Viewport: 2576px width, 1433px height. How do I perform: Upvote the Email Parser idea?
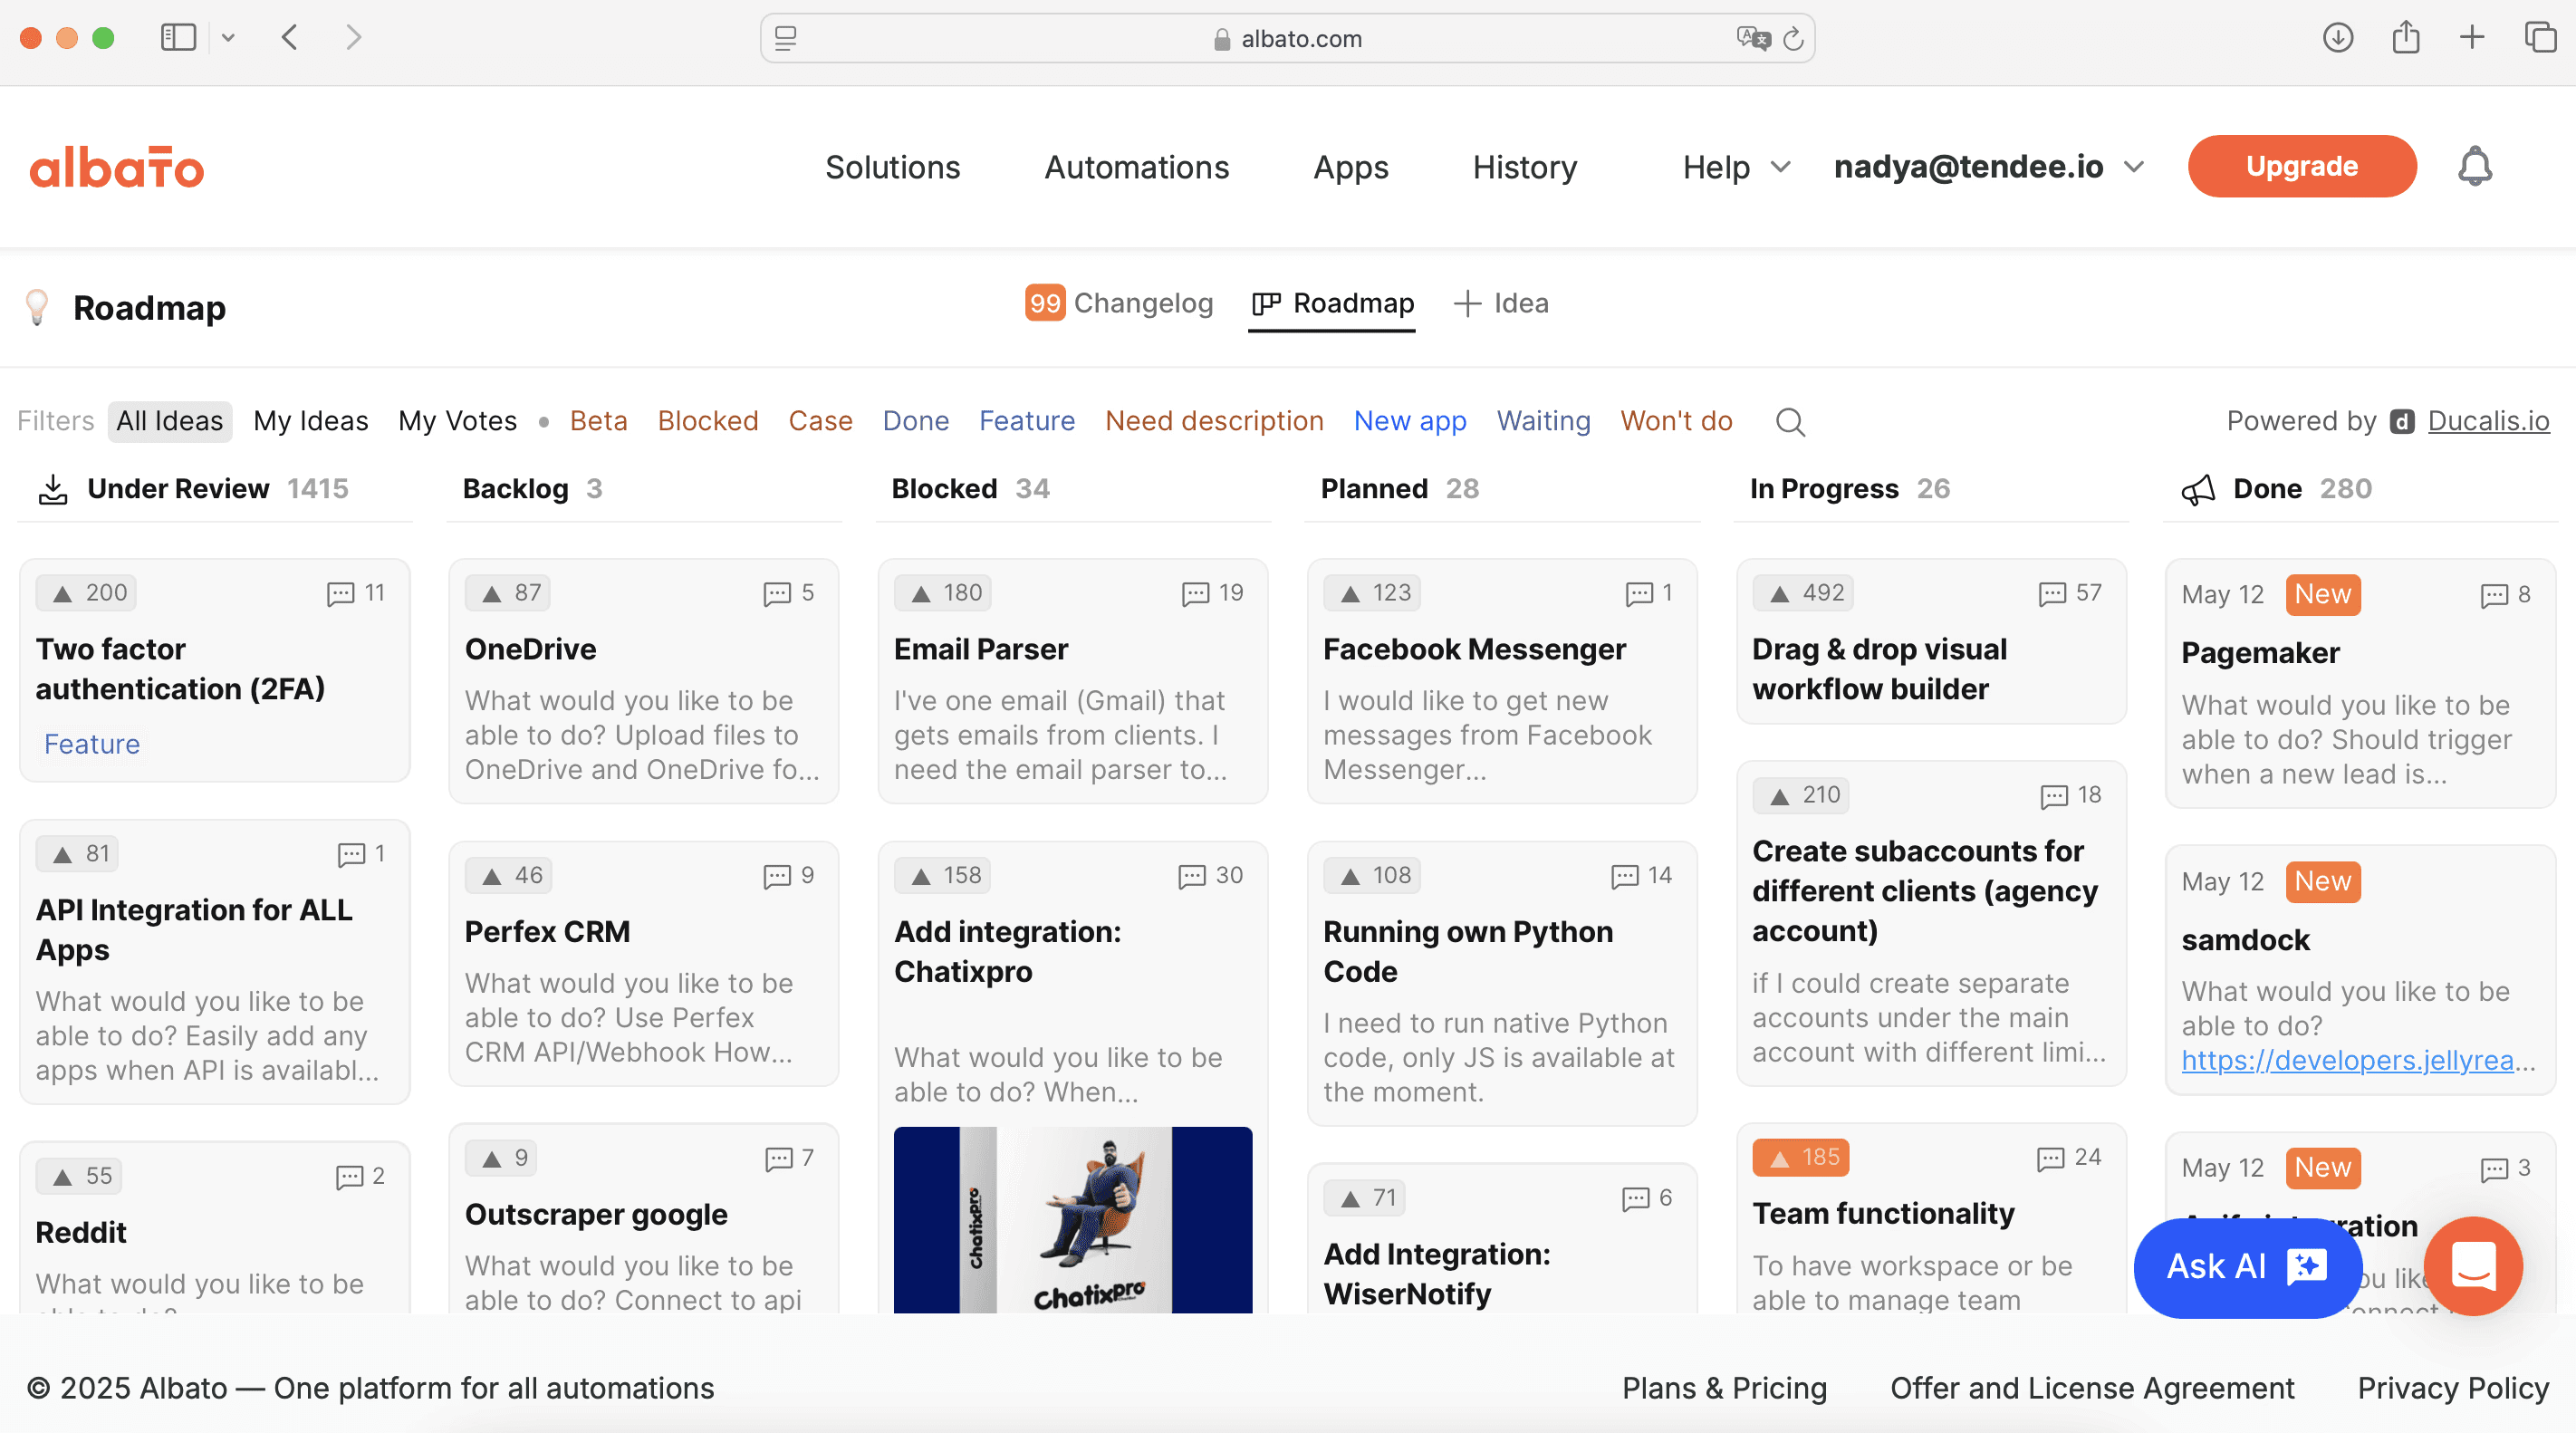[943, 593]
